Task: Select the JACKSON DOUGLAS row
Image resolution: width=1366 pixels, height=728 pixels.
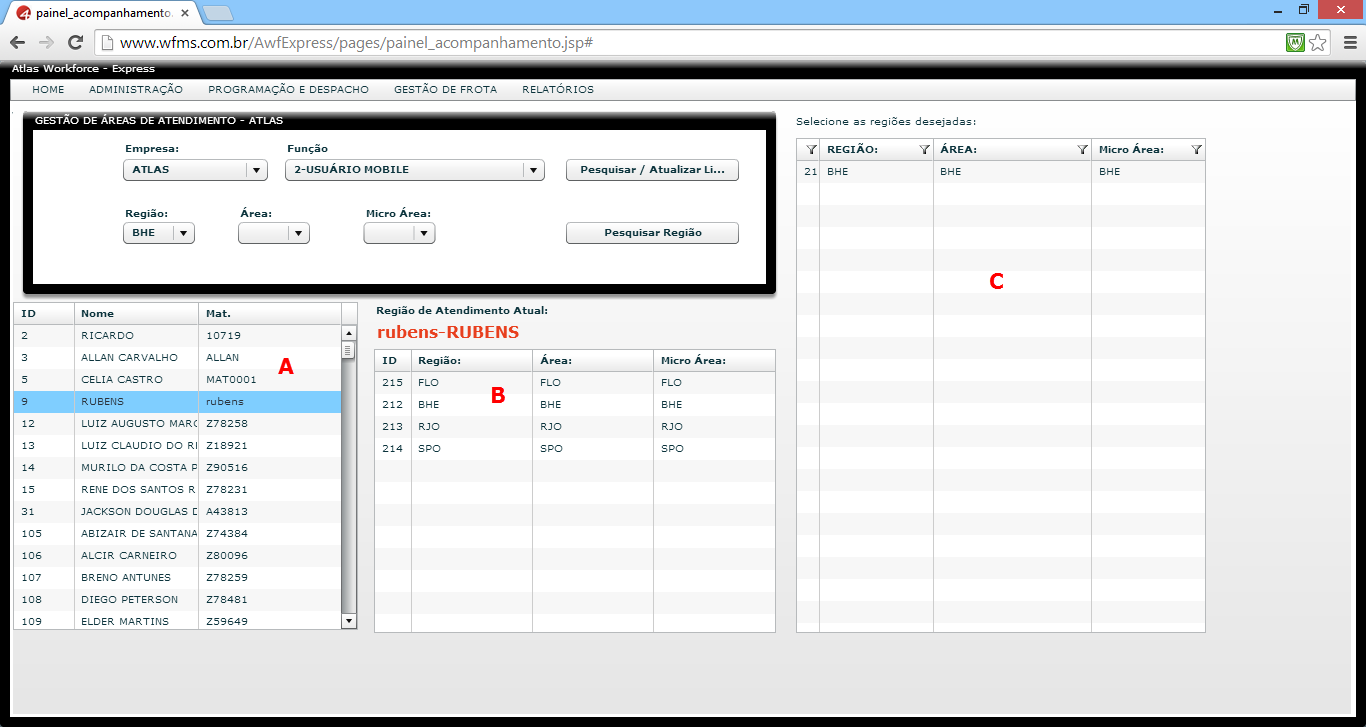Action: coord(177,512)
